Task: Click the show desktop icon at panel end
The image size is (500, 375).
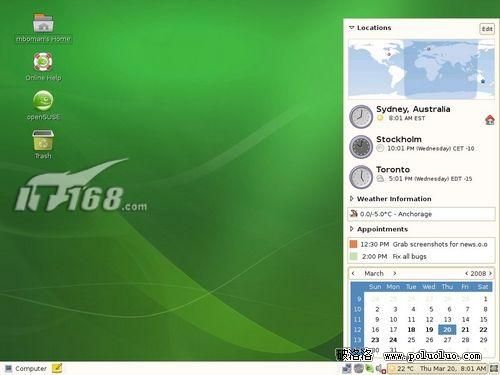Action: pos(493,369)
